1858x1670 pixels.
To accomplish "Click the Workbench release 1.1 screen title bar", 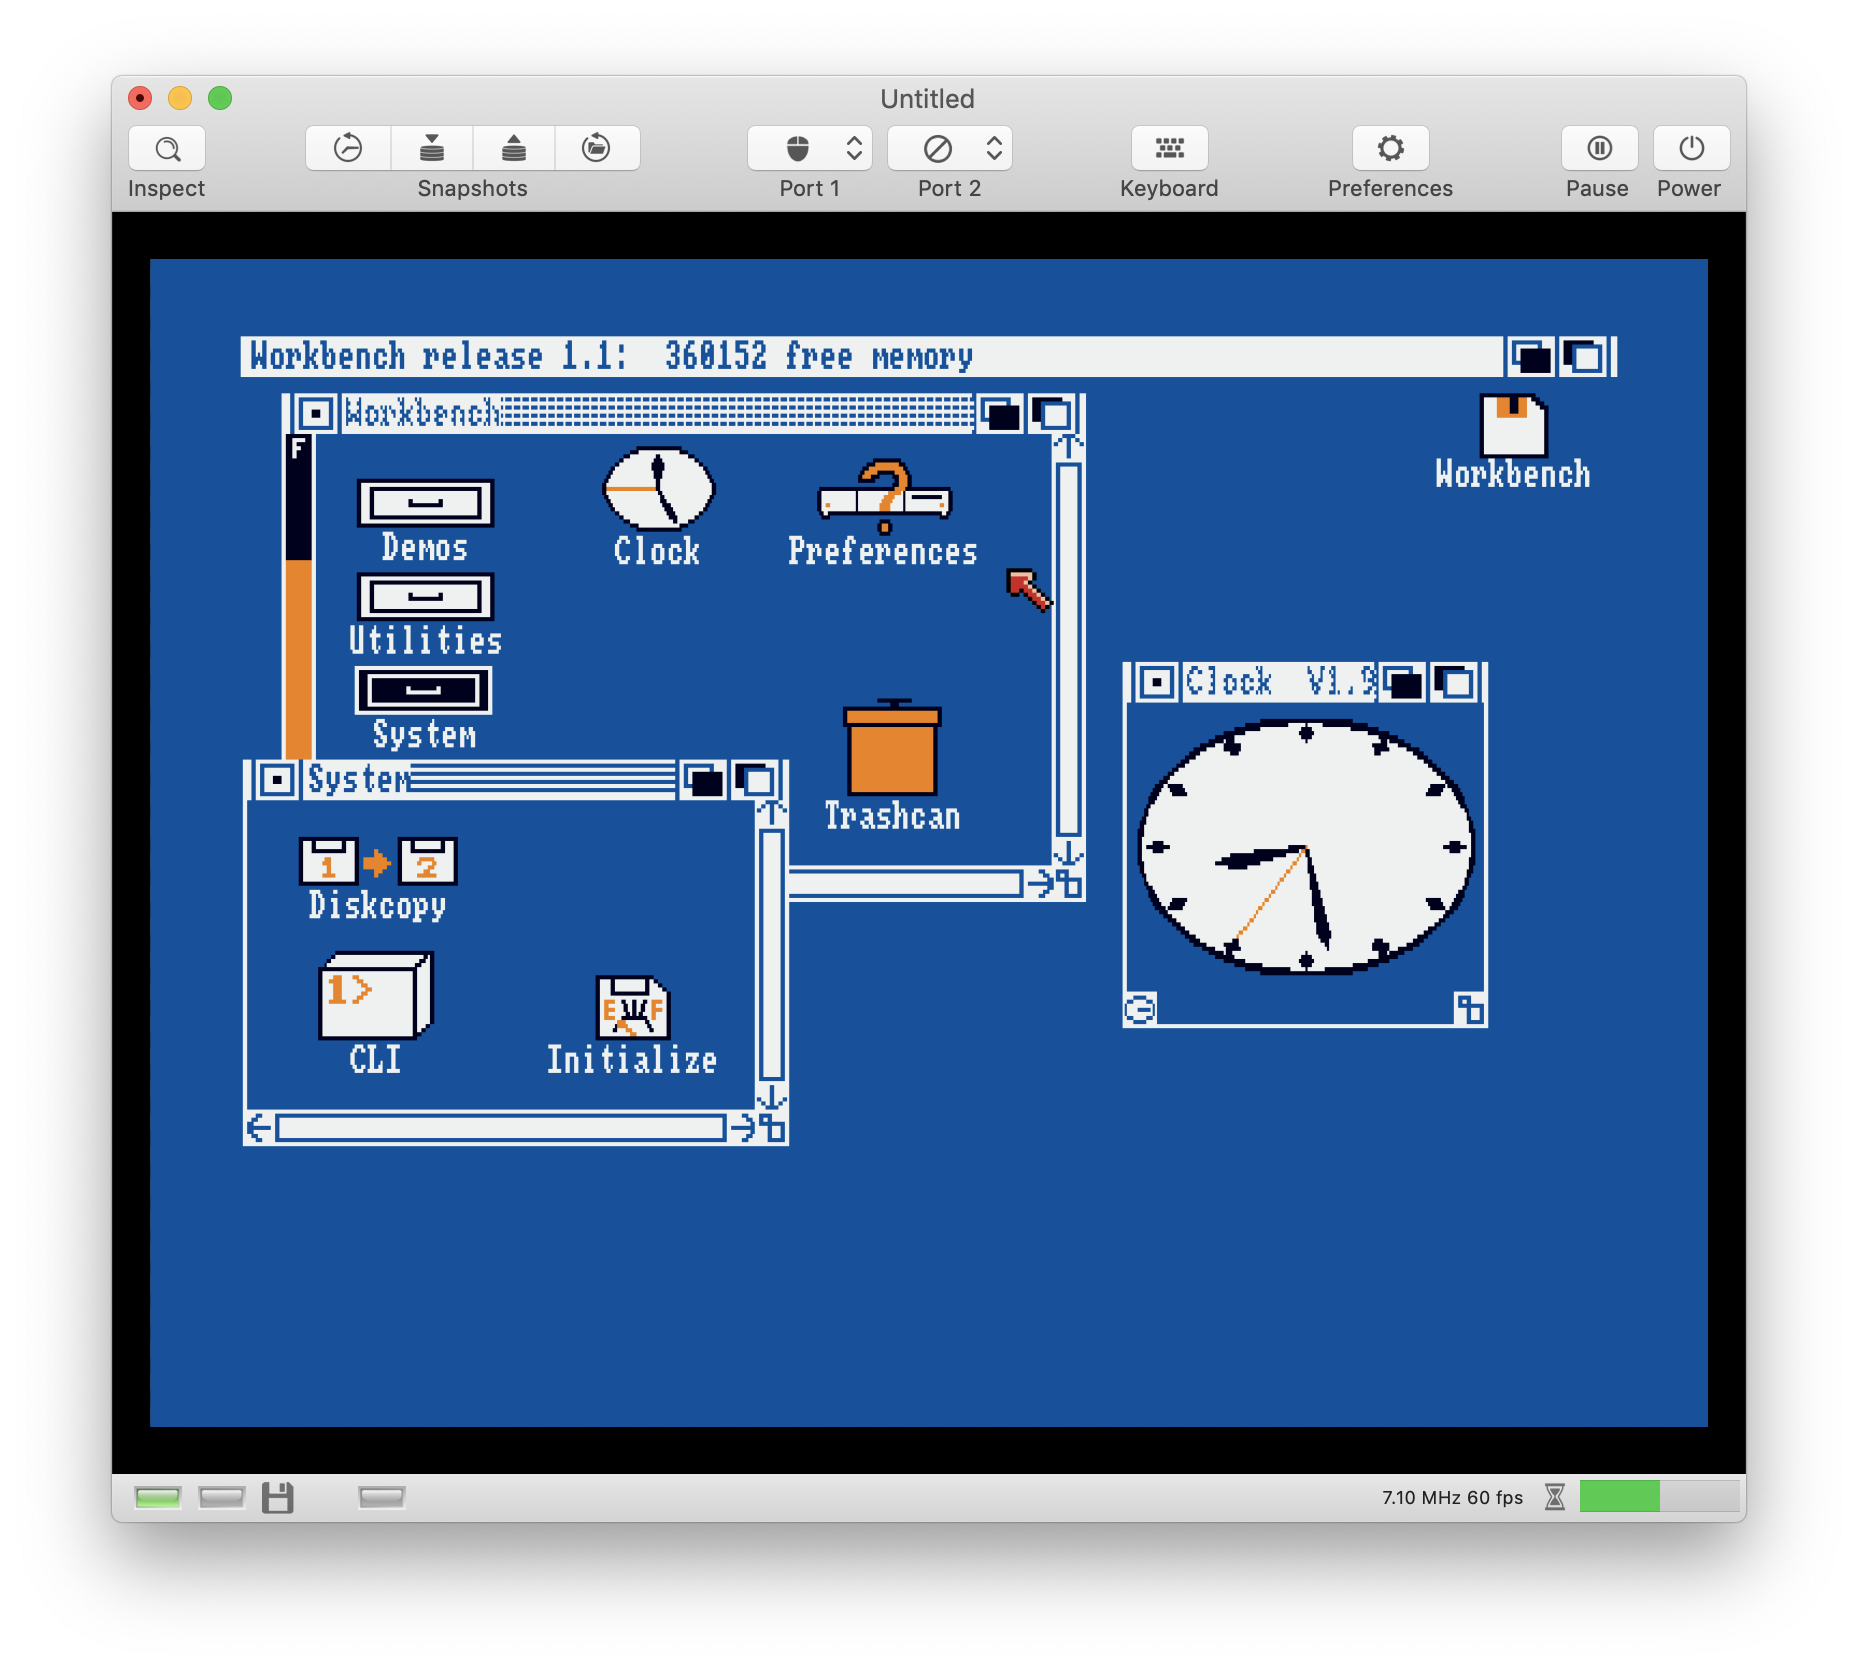I will click(872, 357).
